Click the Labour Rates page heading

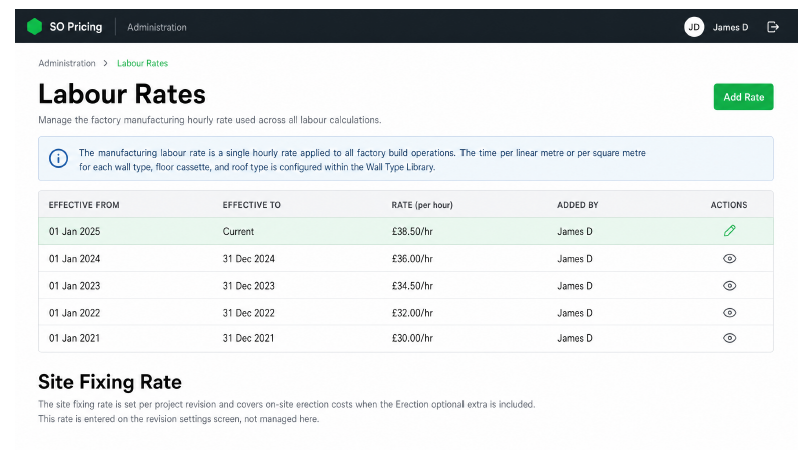click(x=122, y=94)
